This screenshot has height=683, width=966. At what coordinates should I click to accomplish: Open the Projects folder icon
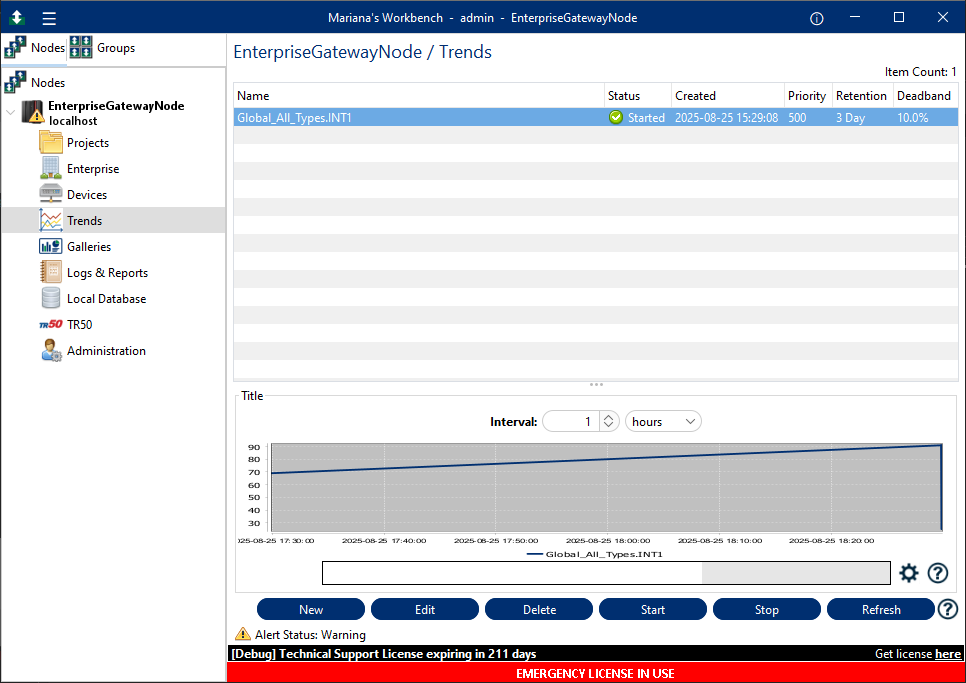(x=51, y=143)
